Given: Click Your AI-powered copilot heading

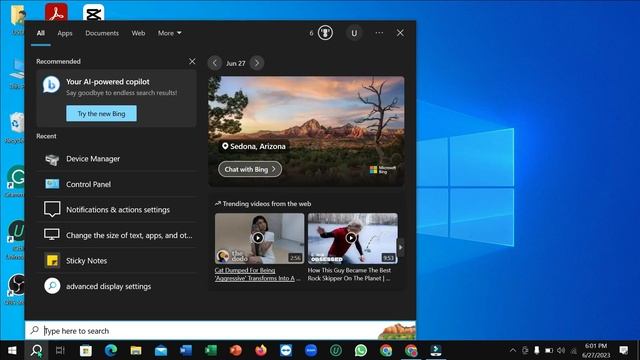Looking at the screenshot, I should 108,82.
